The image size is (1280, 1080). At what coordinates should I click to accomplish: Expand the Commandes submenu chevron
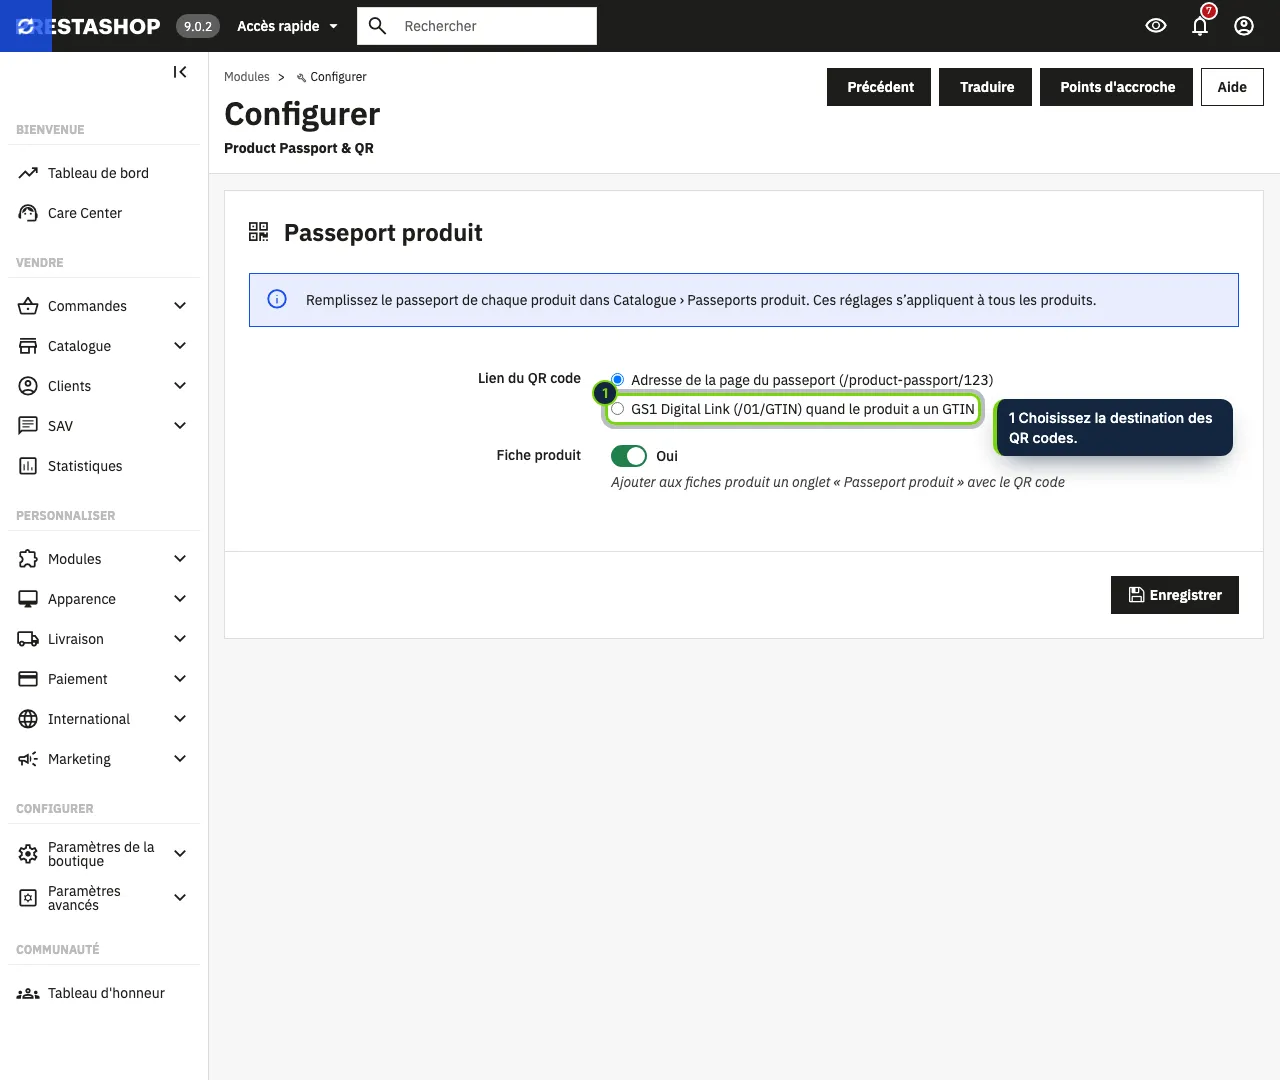pos(180,306)
